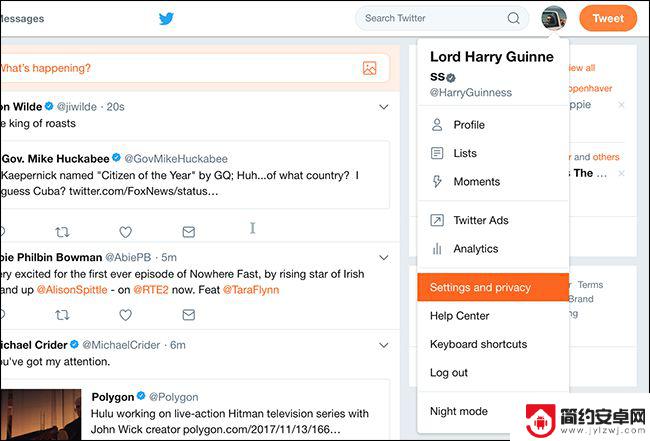
Task: Open Lists from the dropdown menu
Action: pos(493,153)
